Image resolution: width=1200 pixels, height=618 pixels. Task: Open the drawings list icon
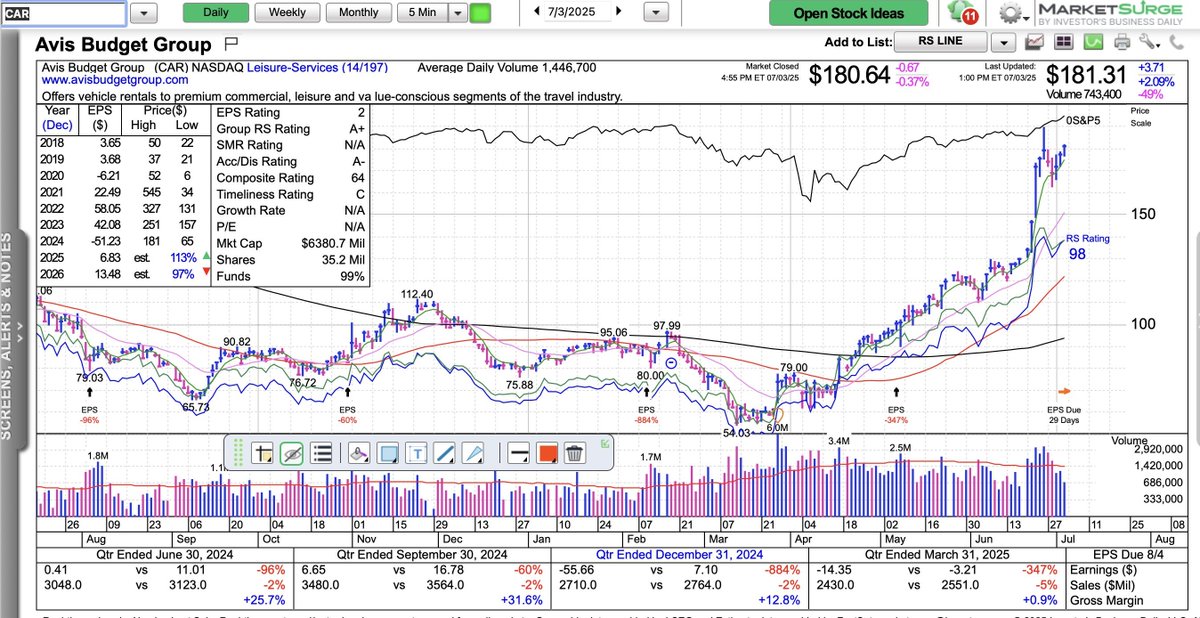[x=322, y=453]
